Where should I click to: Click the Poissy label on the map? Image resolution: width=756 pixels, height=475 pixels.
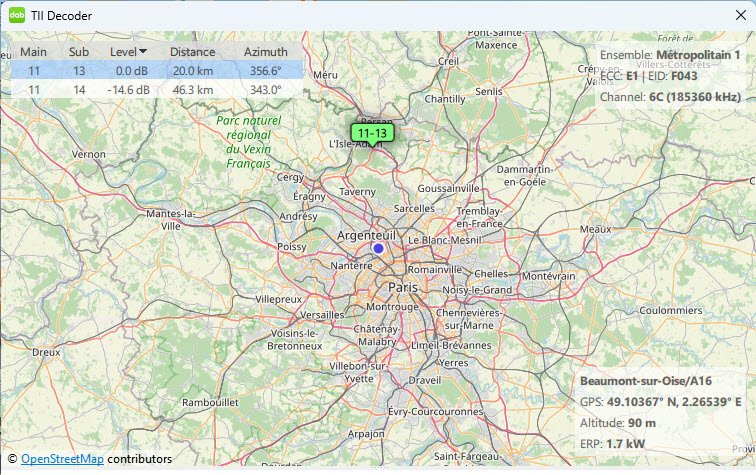[x=292, y=246]
